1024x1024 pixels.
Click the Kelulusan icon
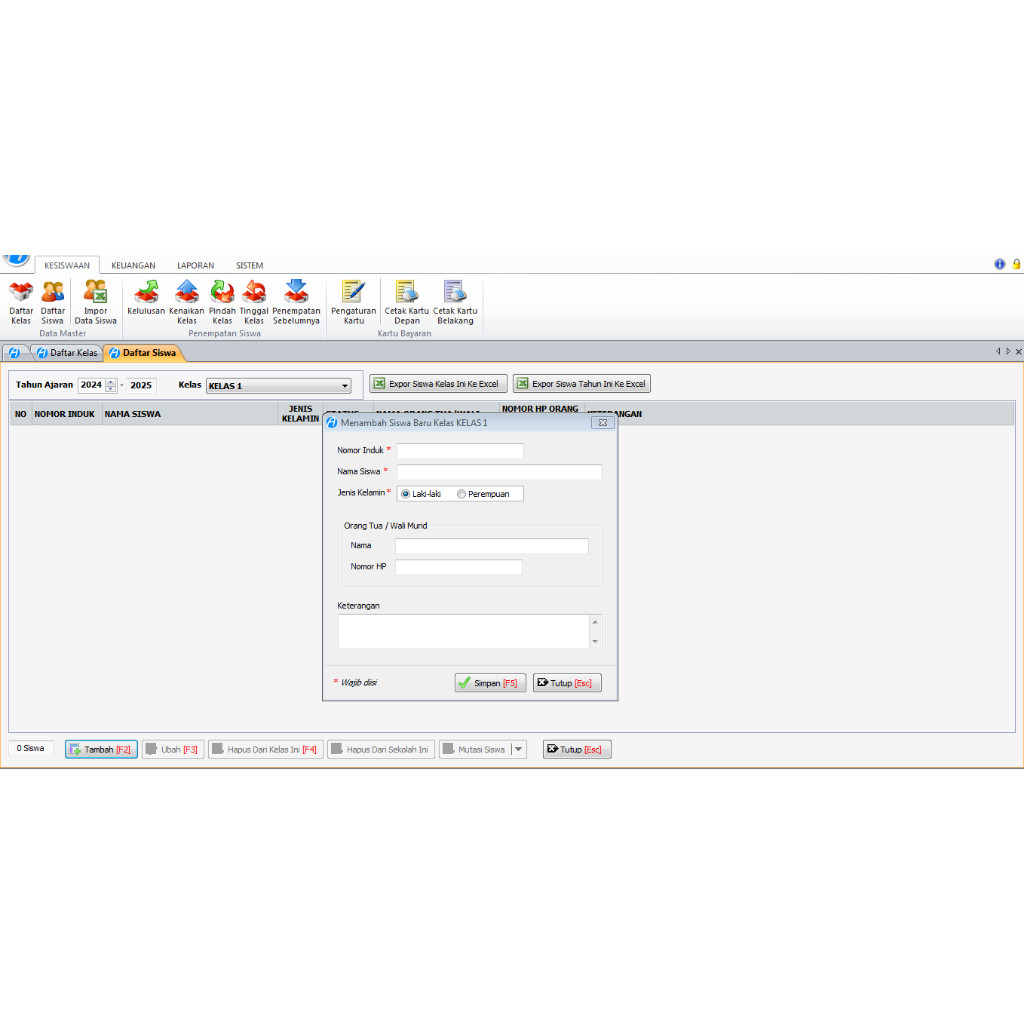point(147,300)
